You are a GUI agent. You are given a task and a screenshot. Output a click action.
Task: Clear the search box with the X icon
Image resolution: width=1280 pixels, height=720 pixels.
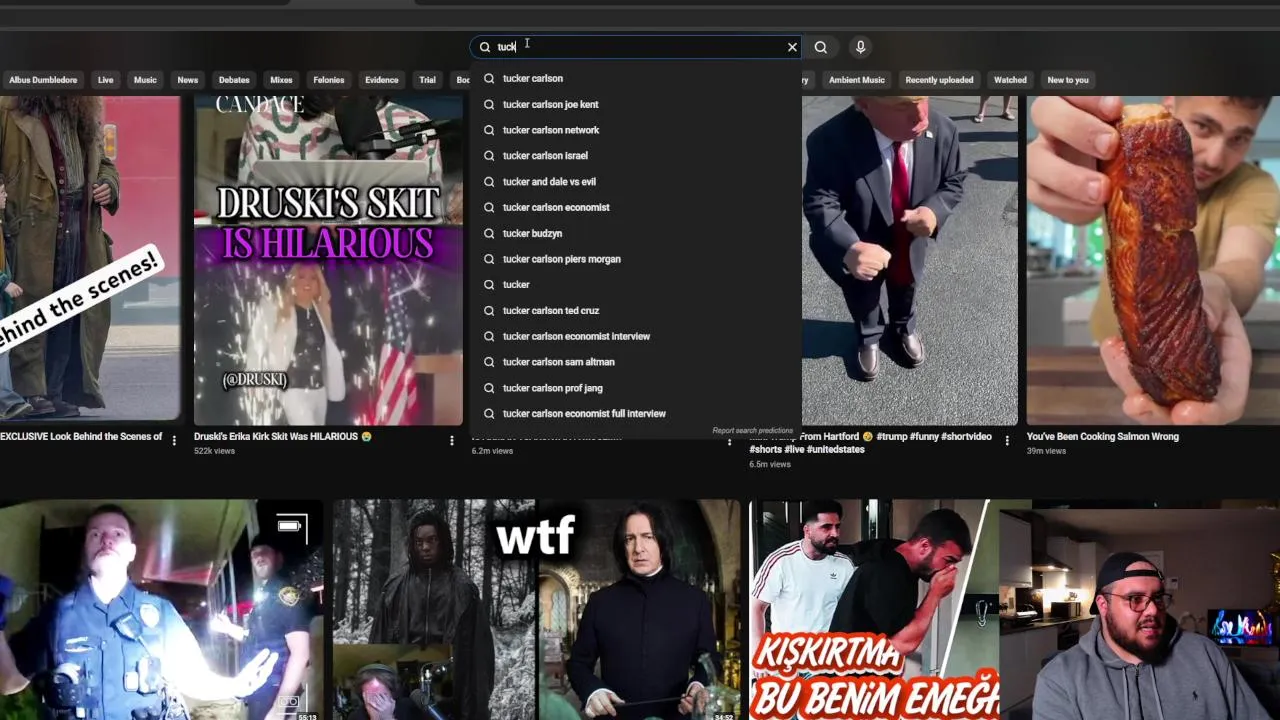(792, 47)
